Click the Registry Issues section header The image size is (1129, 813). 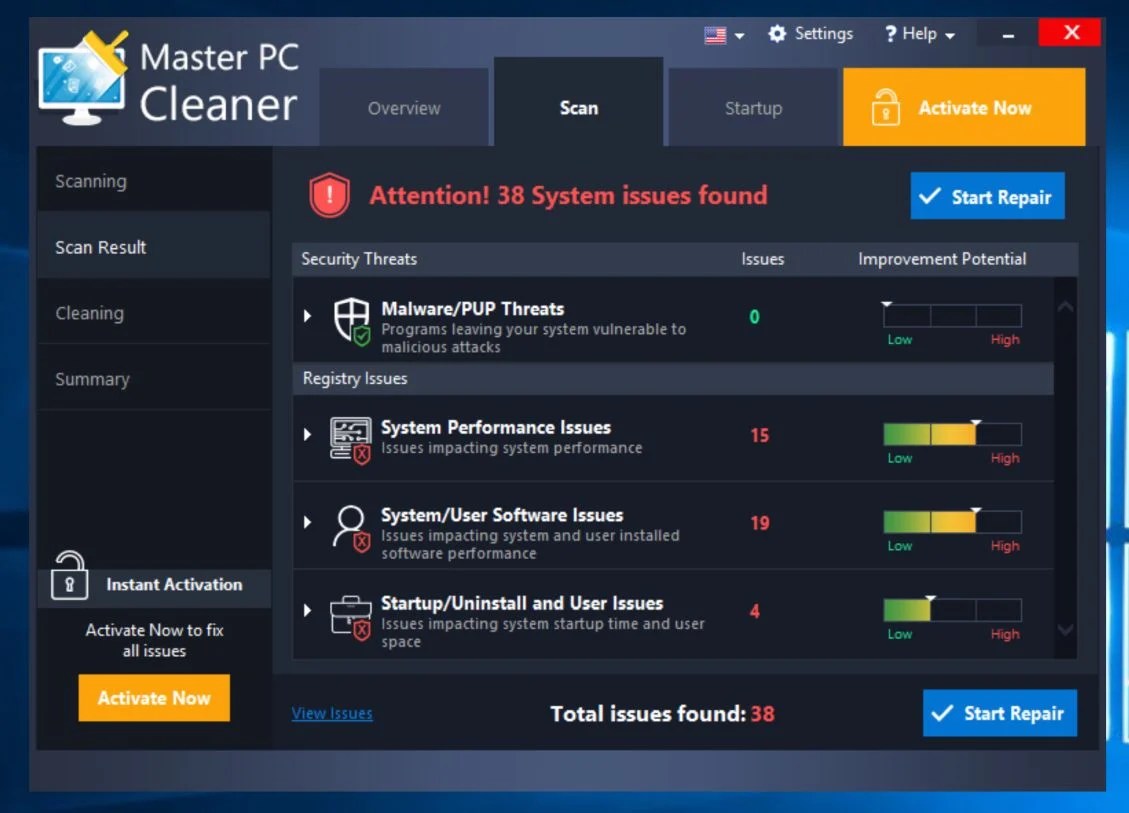coord(673,378)
